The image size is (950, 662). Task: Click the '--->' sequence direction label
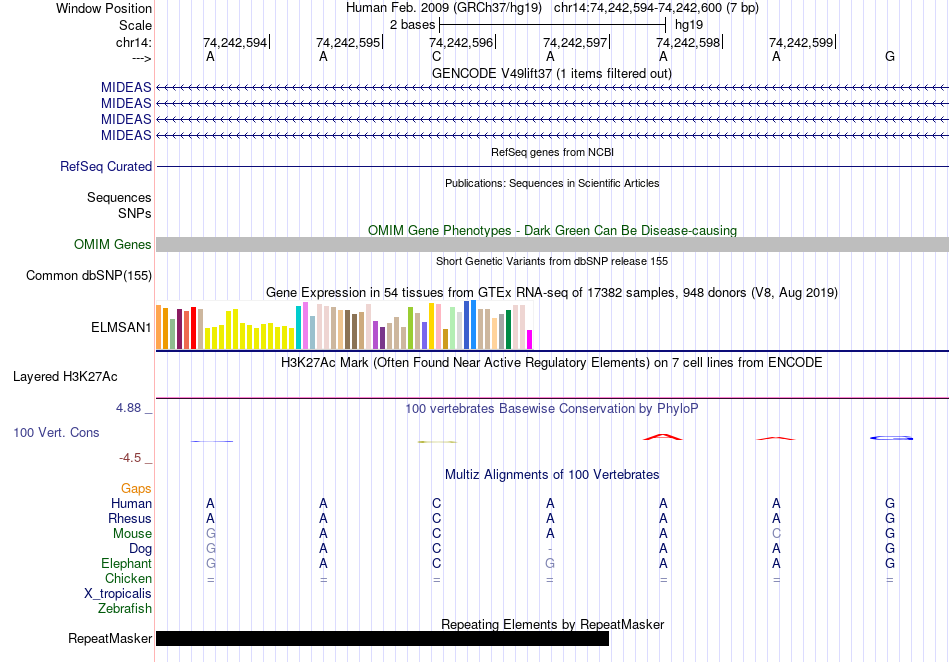tap(141, 58)
